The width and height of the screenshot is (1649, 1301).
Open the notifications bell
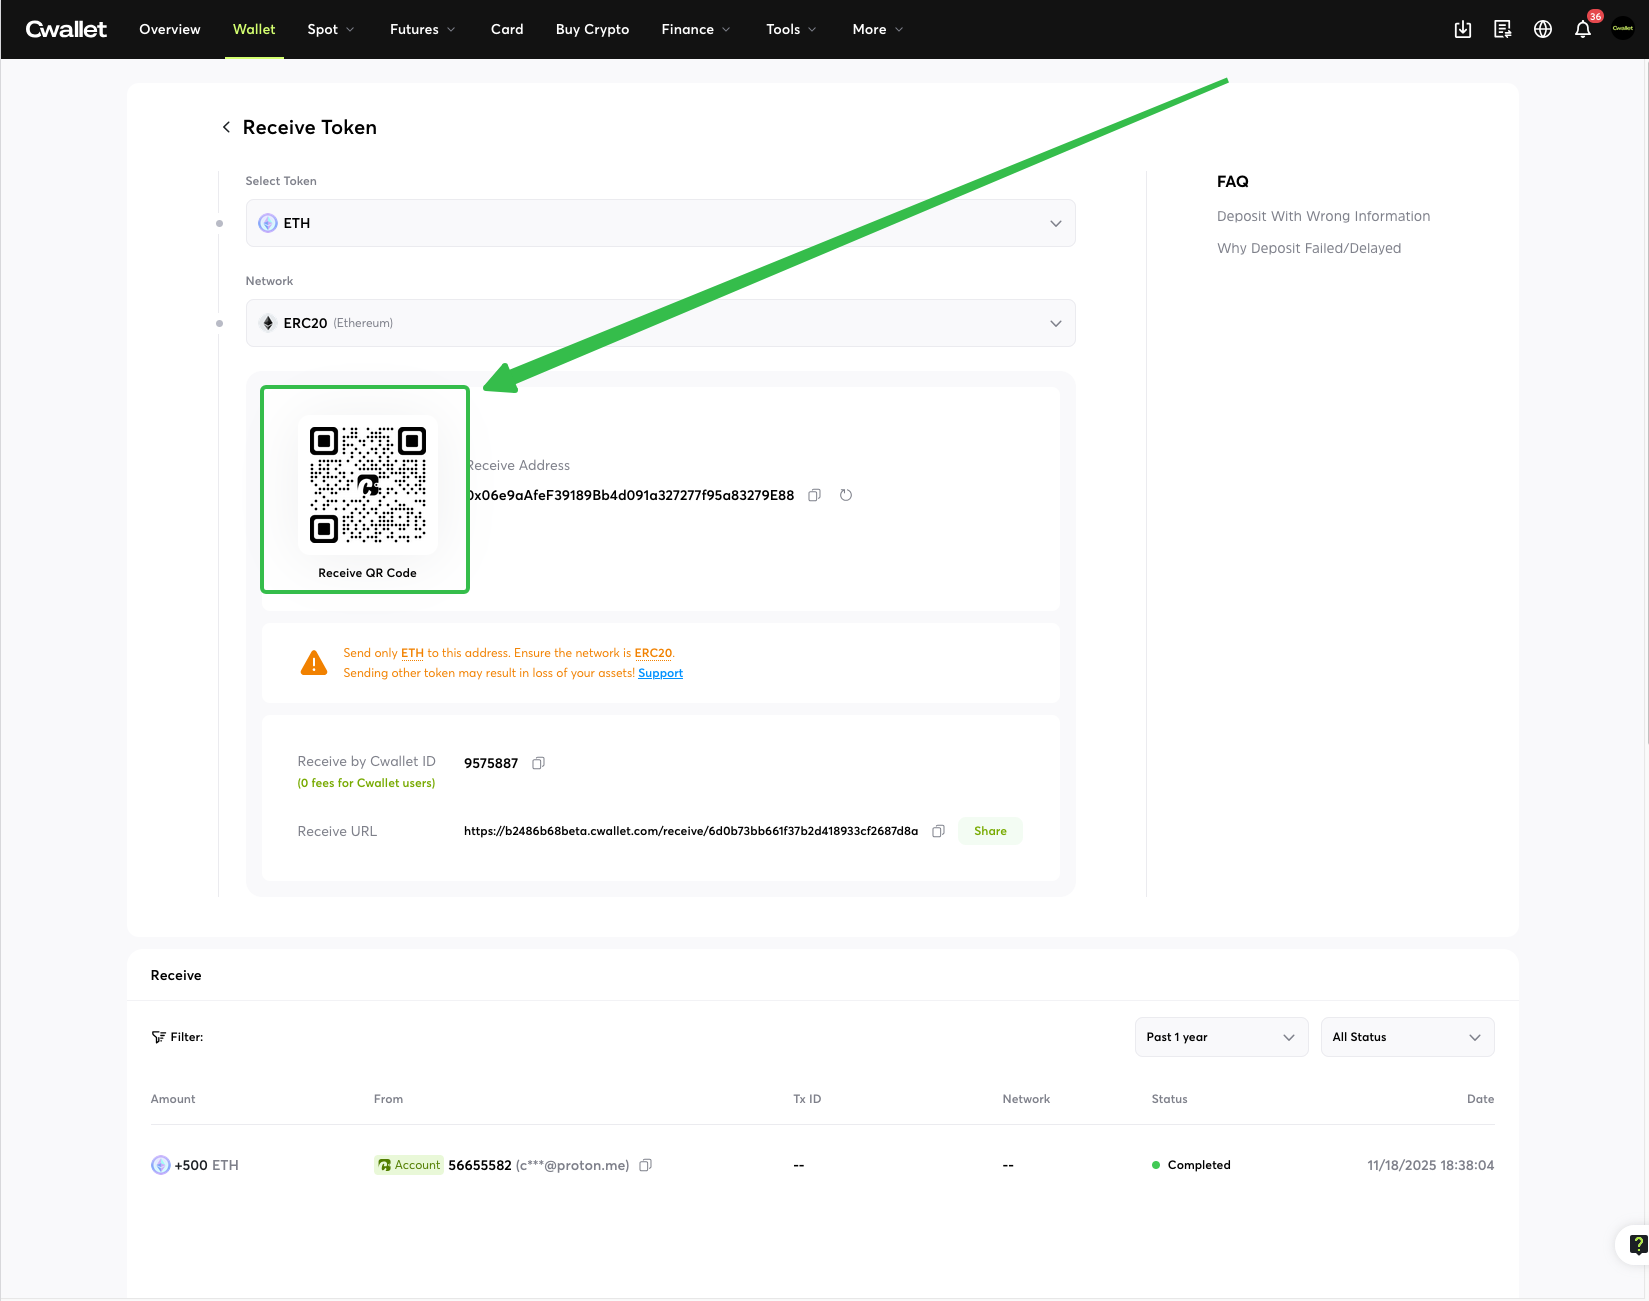pyautogui.click(x=1583, y=29)
